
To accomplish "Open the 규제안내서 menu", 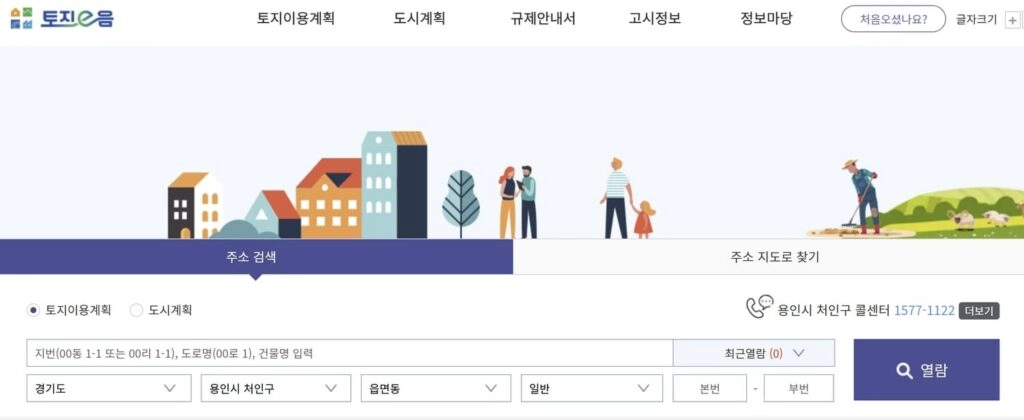I will (543, 19).
